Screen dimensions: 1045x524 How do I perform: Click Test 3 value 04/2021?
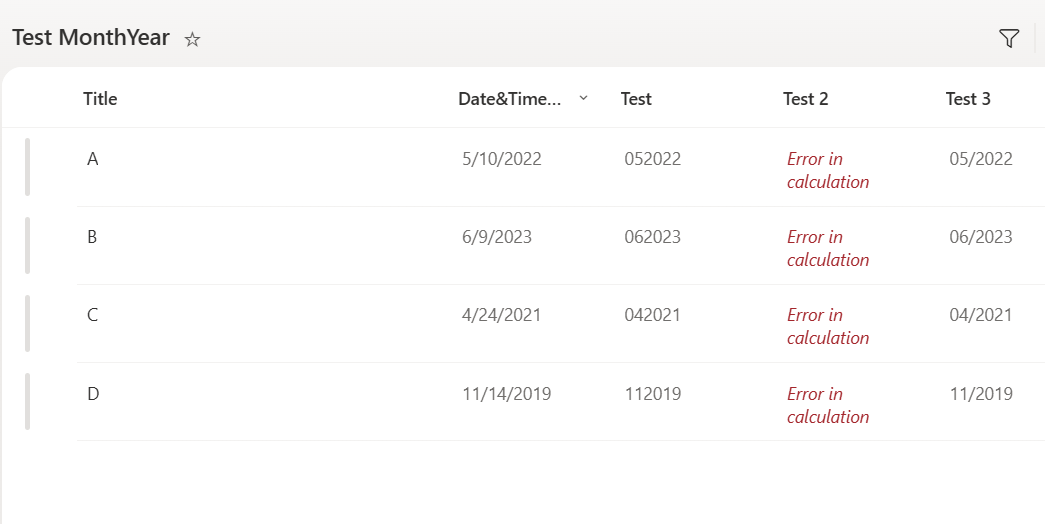pyautogui.click(x=981, y=315)
